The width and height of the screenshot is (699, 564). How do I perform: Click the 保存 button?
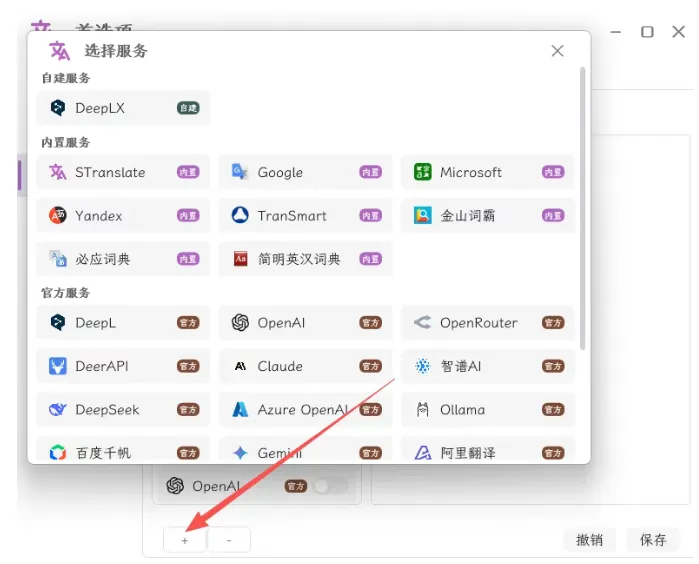[653, 540]
